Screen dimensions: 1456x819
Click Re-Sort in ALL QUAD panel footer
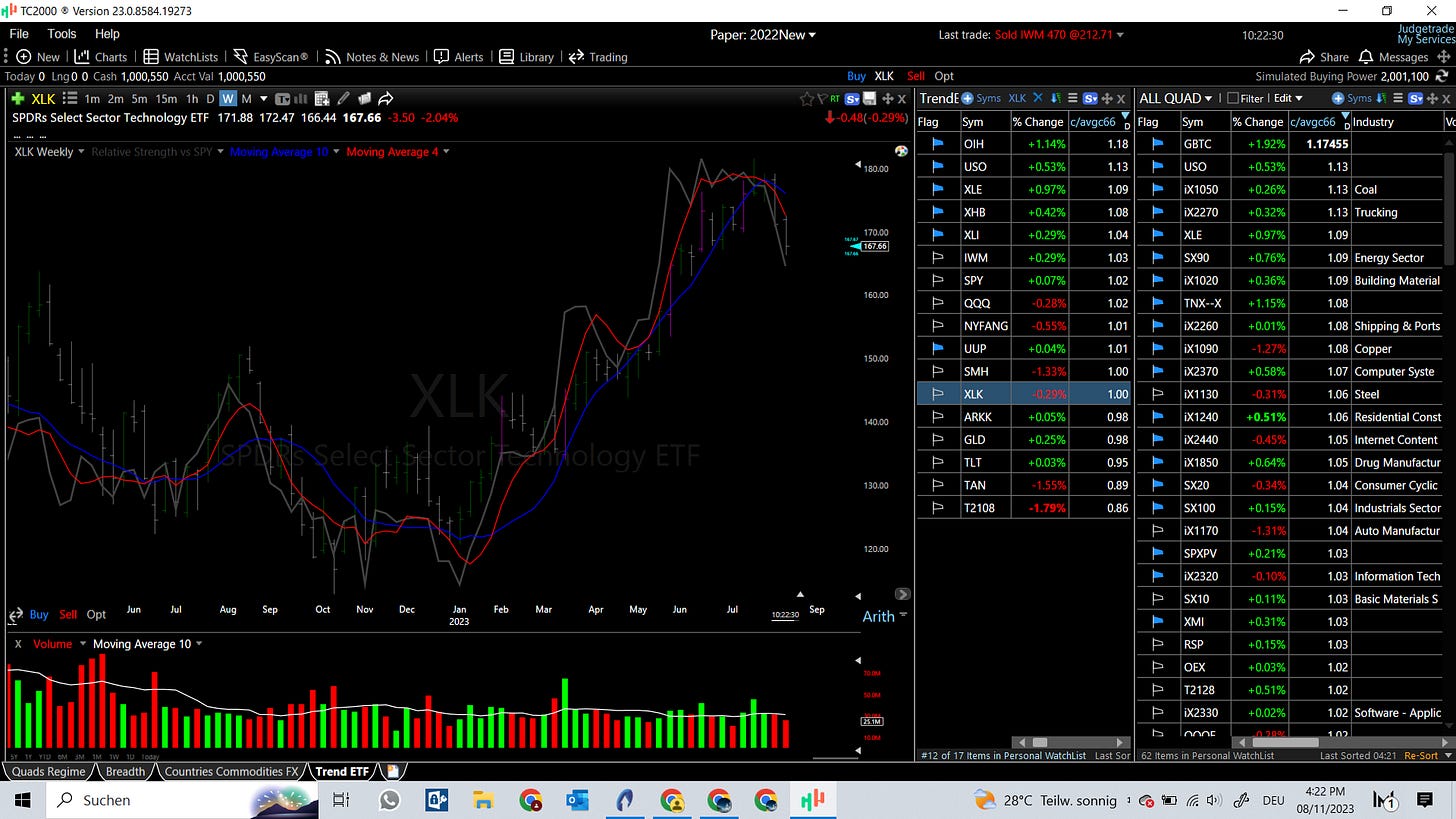(x=1421, y=756)
